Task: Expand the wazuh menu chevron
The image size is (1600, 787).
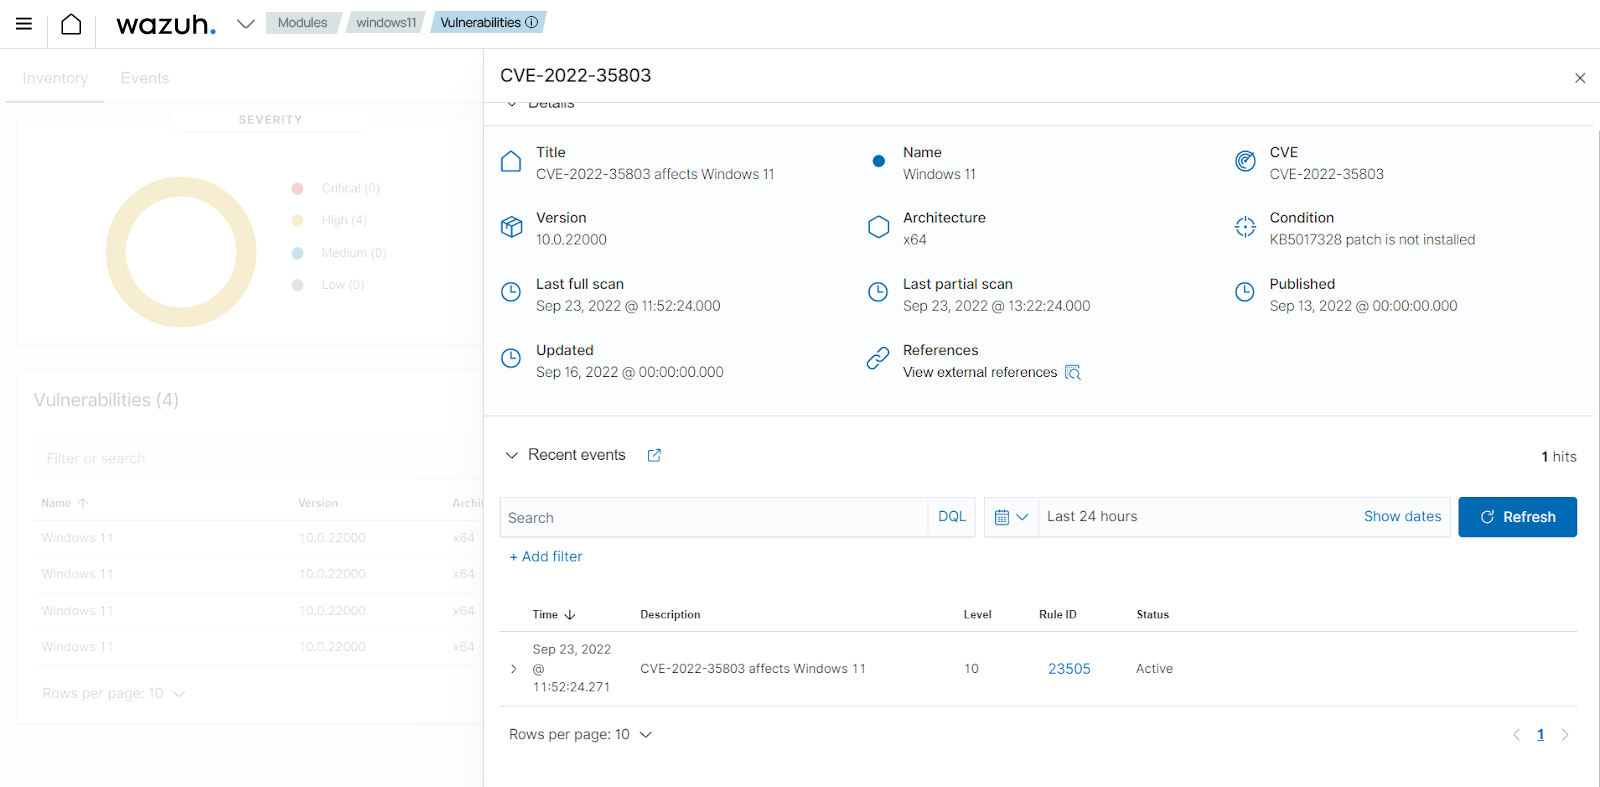Action: click(x=246, y=24)
